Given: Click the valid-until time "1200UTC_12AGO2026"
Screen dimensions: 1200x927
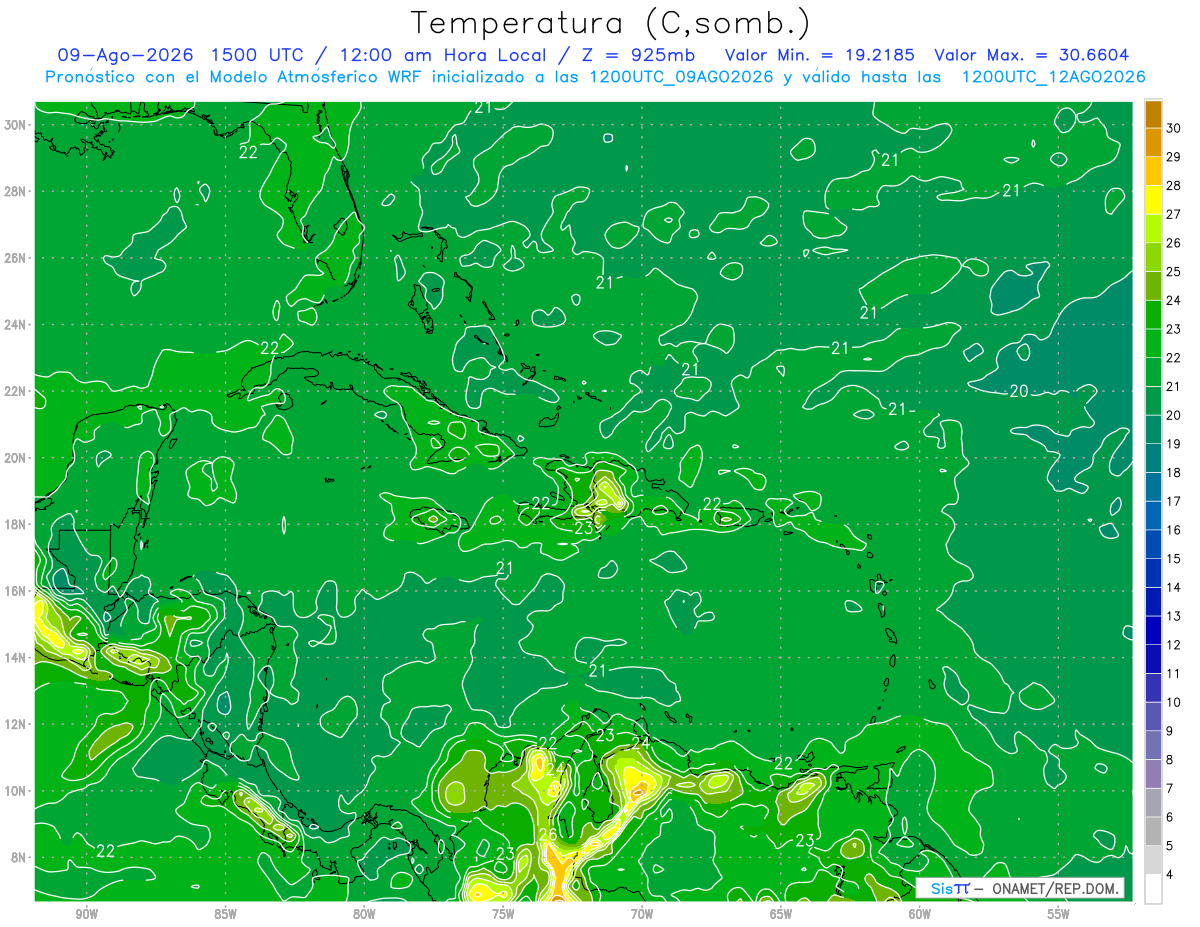Looking at the screenshot, I should pyautogui.click(x=1053, y=77).
